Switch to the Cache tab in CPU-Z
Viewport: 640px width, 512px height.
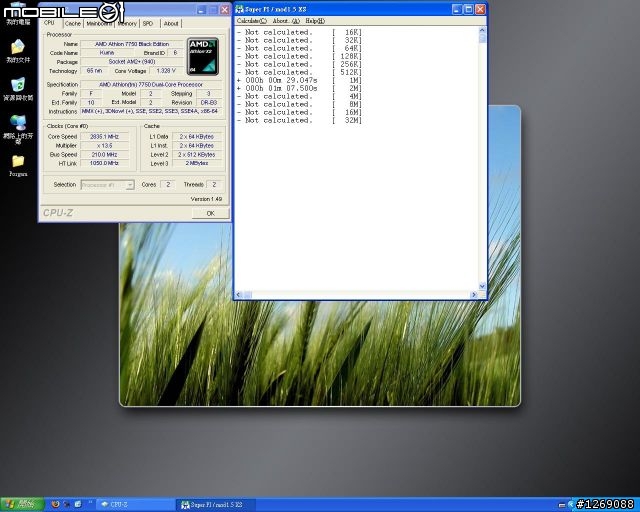coord(73,23)
